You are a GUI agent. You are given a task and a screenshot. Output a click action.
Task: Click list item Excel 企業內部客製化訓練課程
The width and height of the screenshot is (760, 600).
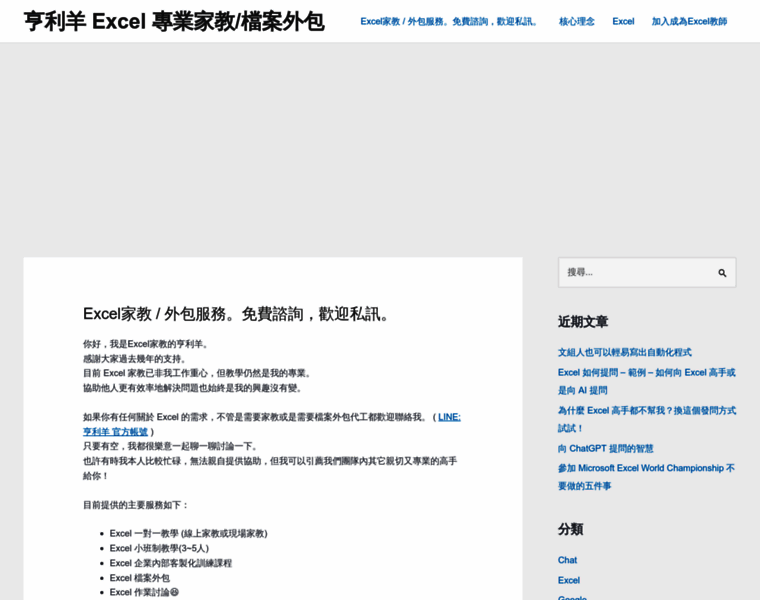point(171,563)
